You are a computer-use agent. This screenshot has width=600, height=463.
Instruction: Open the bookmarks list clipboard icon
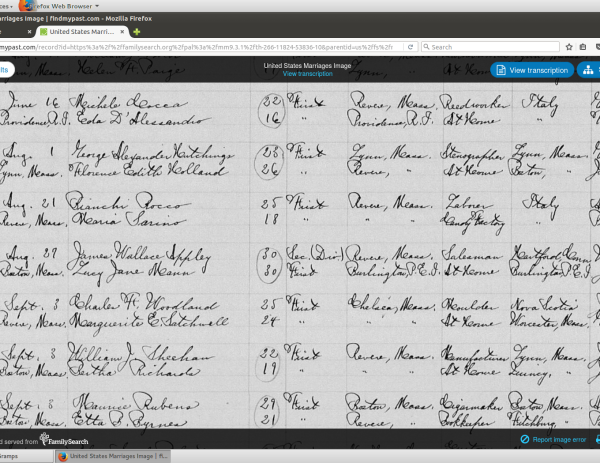[582, 46]
